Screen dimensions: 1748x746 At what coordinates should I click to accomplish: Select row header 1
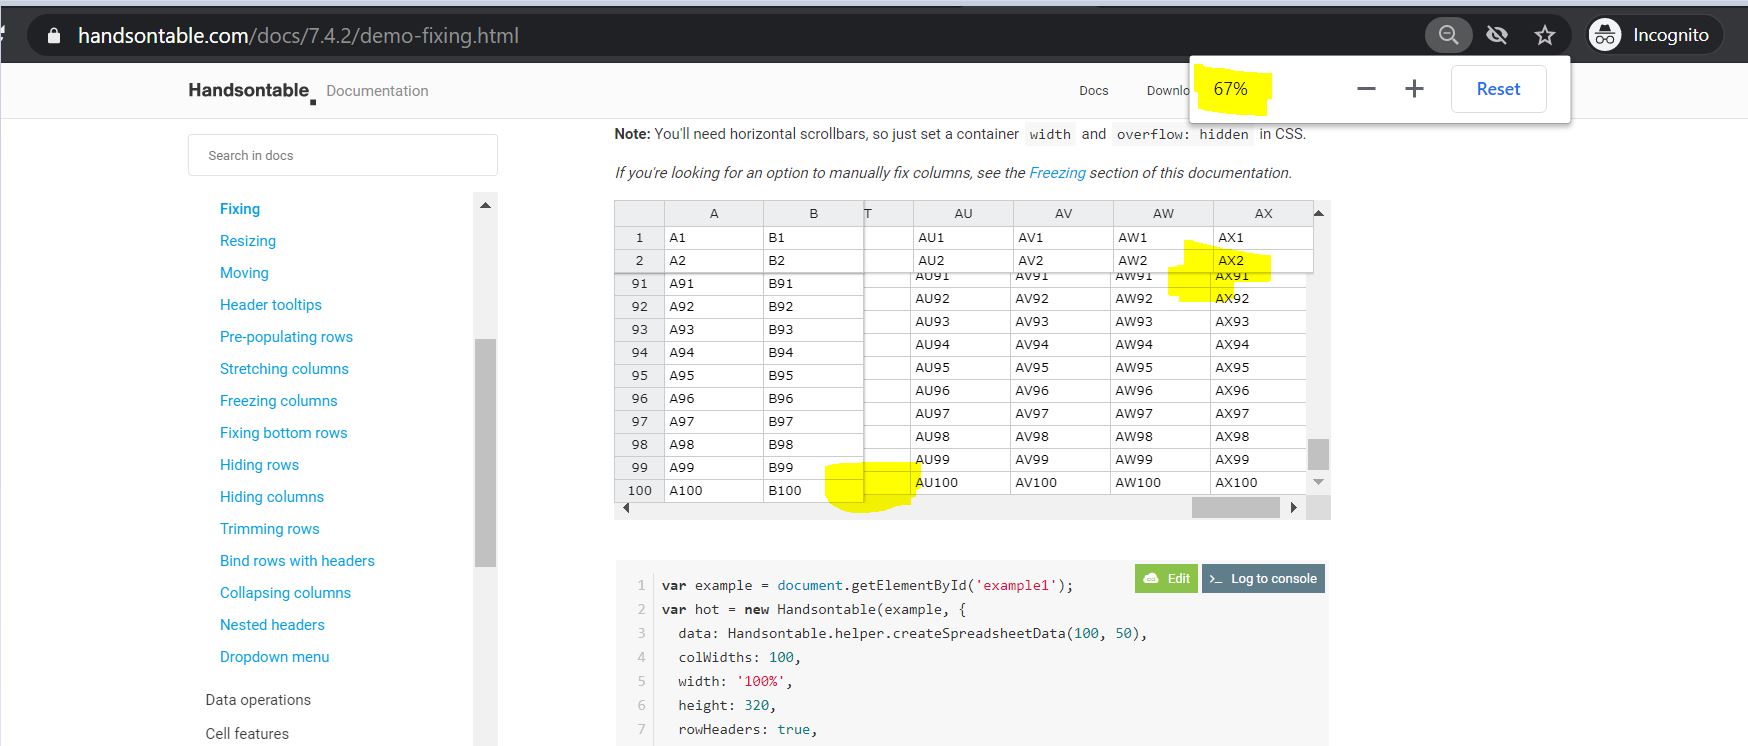tap(640, 237)
